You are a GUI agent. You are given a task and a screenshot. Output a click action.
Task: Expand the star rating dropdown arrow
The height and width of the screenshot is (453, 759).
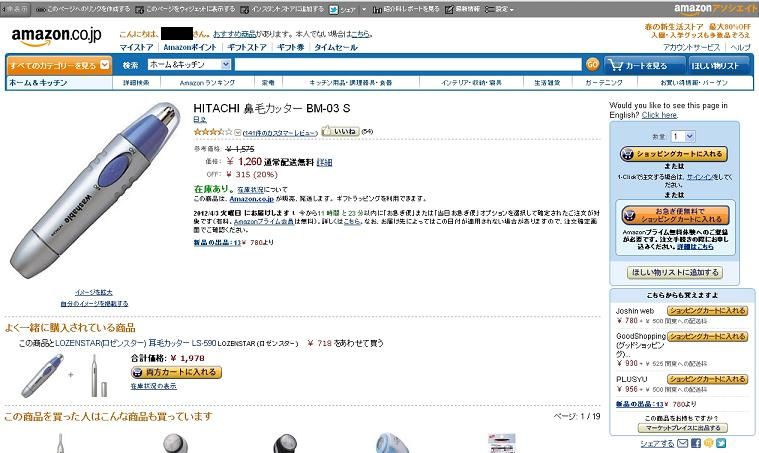[238, 132]
